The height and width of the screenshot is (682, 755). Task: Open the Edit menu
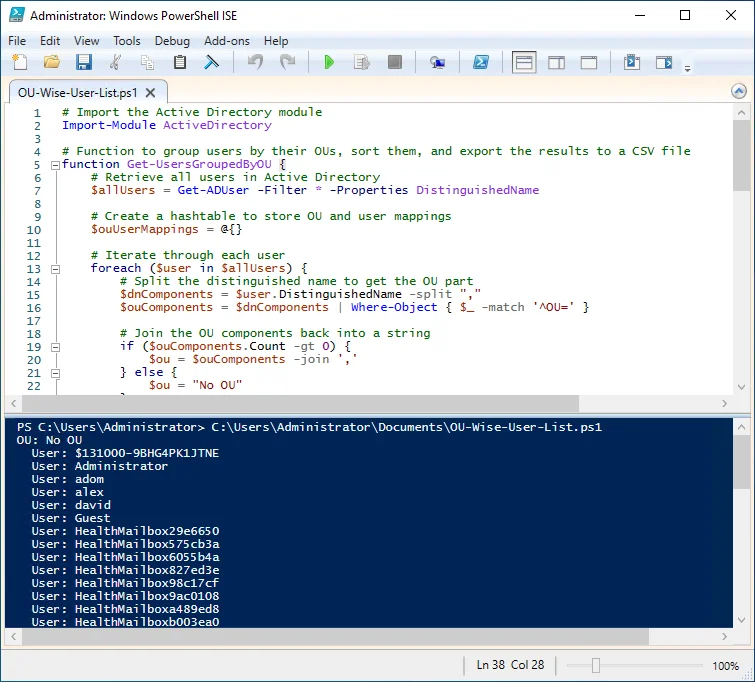click(50, 41)
